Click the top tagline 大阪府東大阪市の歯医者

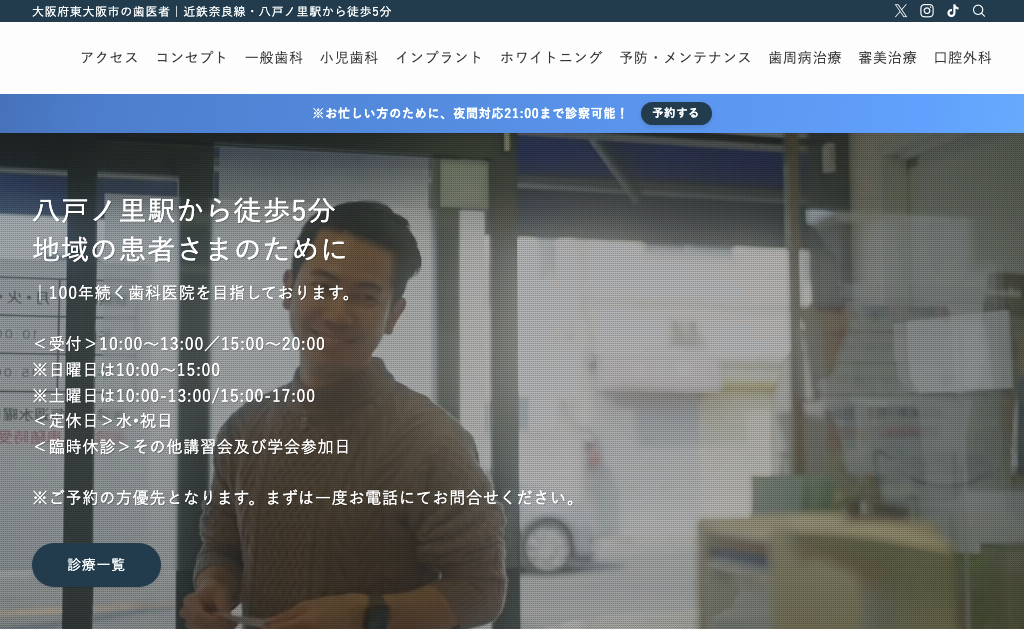click(x=100, y=11)
